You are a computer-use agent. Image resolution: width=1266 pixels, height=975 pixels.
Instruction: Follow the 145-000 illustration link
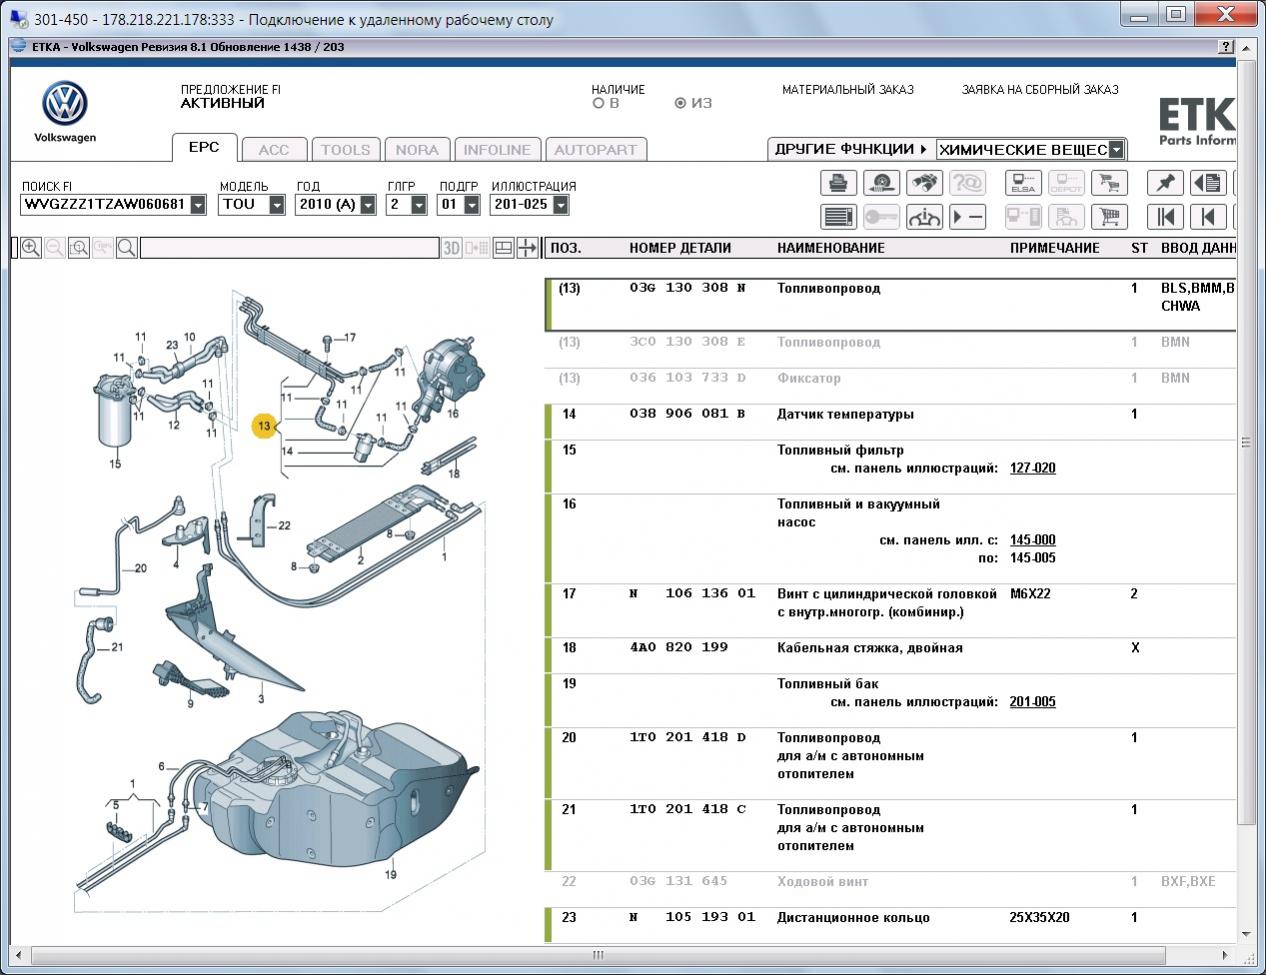click(1033, 540)
